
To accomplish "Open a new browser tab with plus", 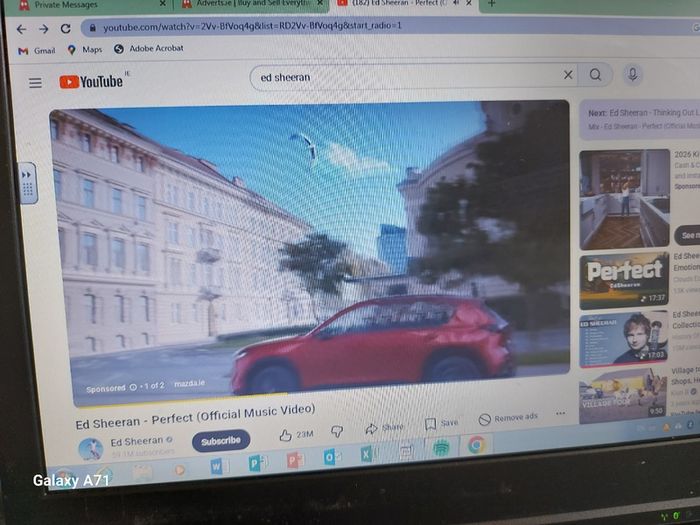I will click(492, 4).
